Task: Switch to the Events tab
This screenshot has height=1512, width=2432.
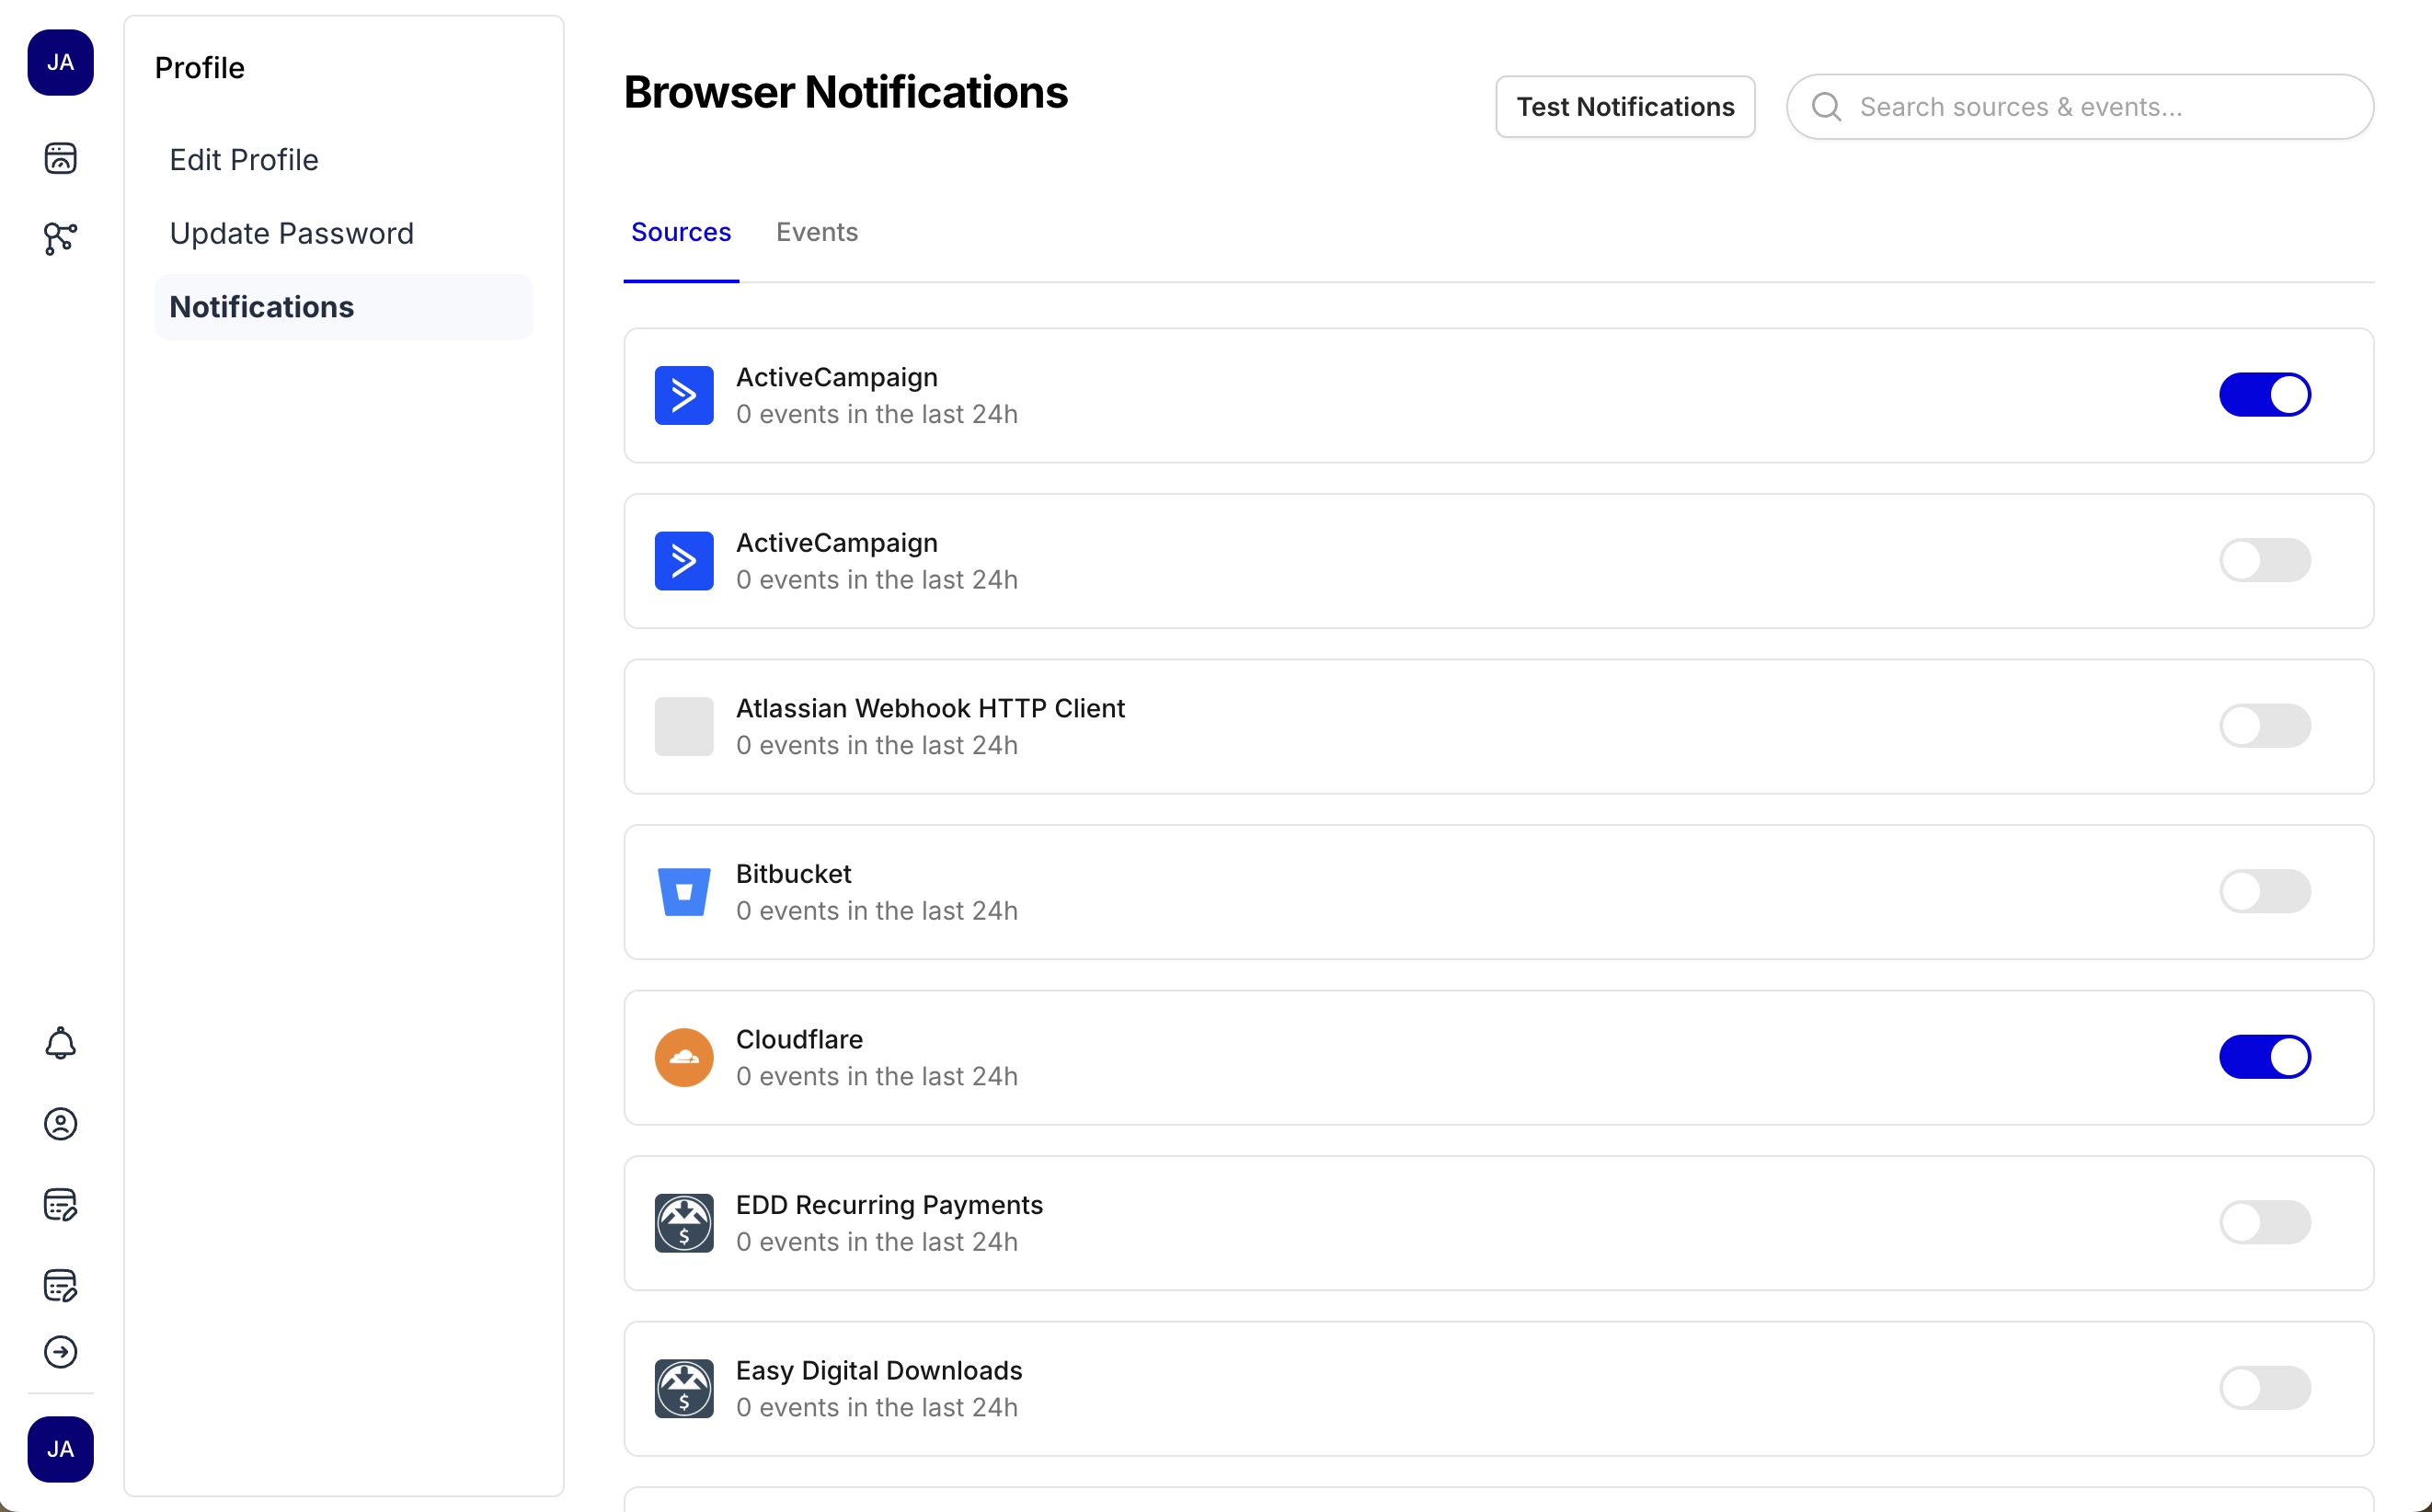Action: tap(817, 232)
